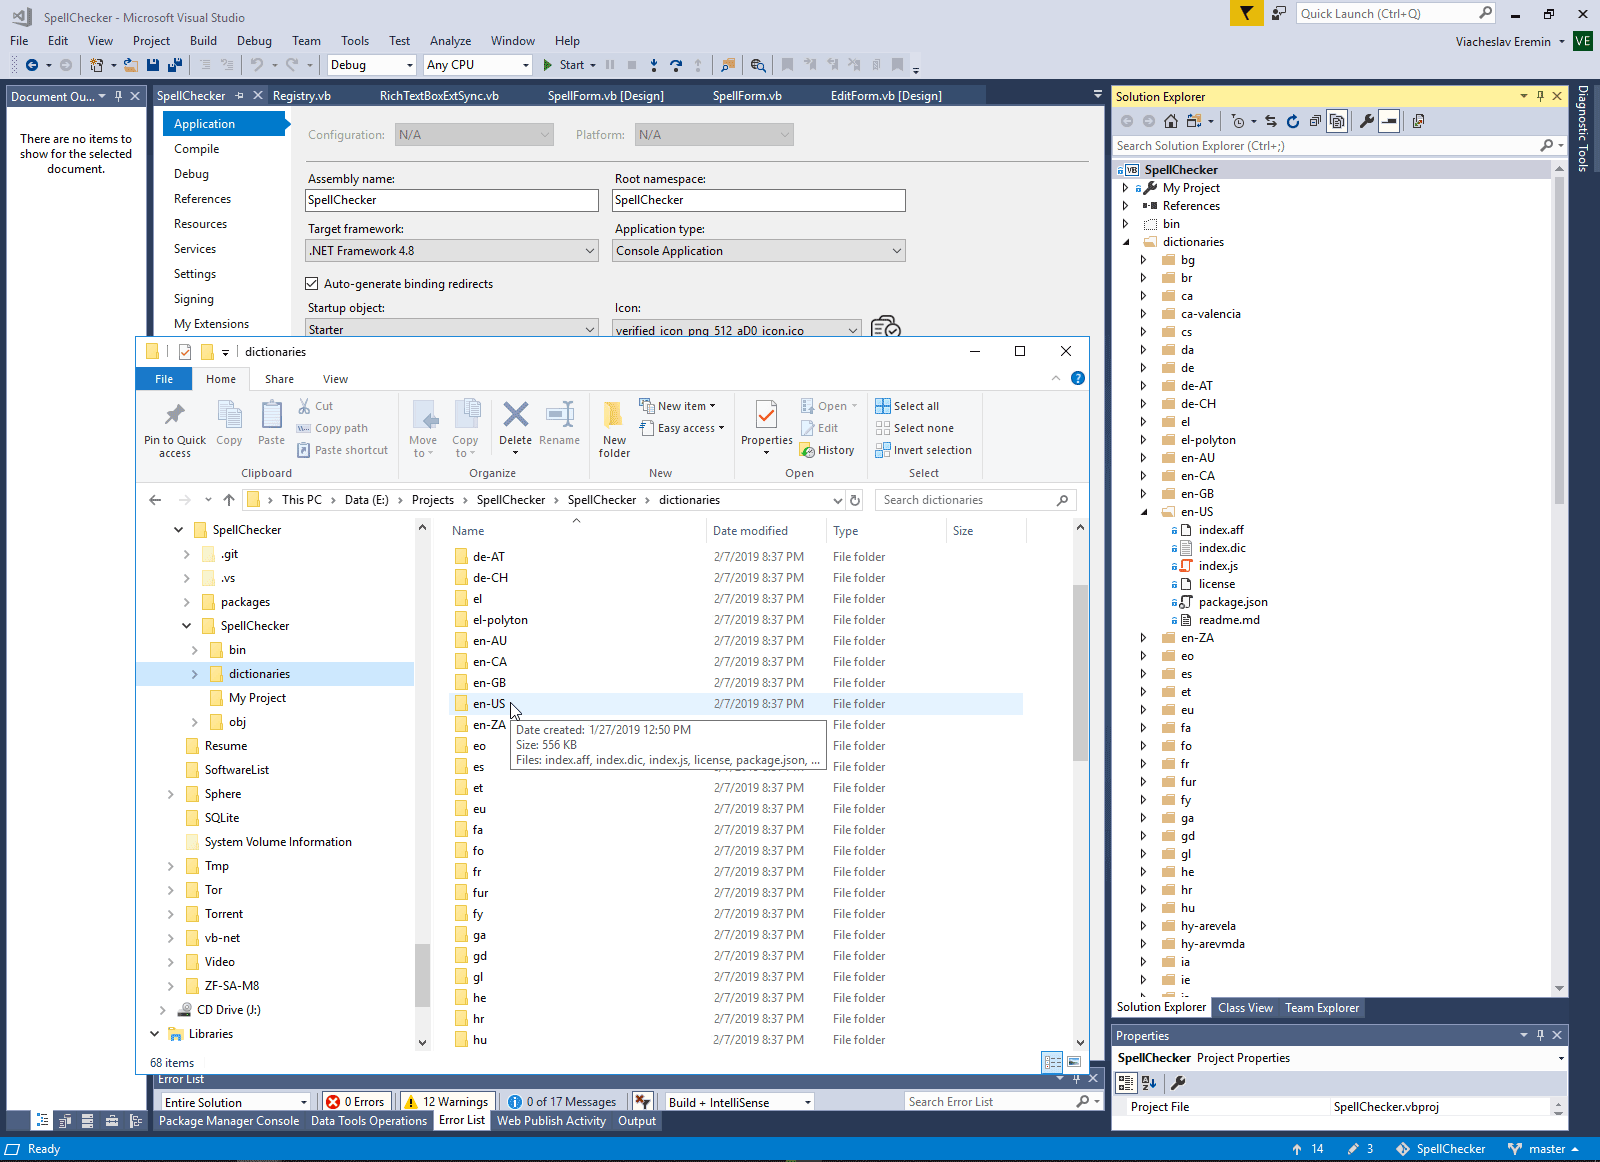
Task: Go up one folder level in Explorer
Action: point(229,500)
